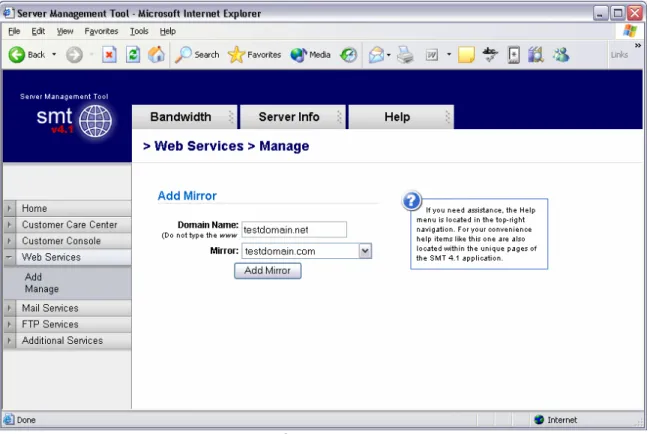Open the Tools menu

(139, 31)
